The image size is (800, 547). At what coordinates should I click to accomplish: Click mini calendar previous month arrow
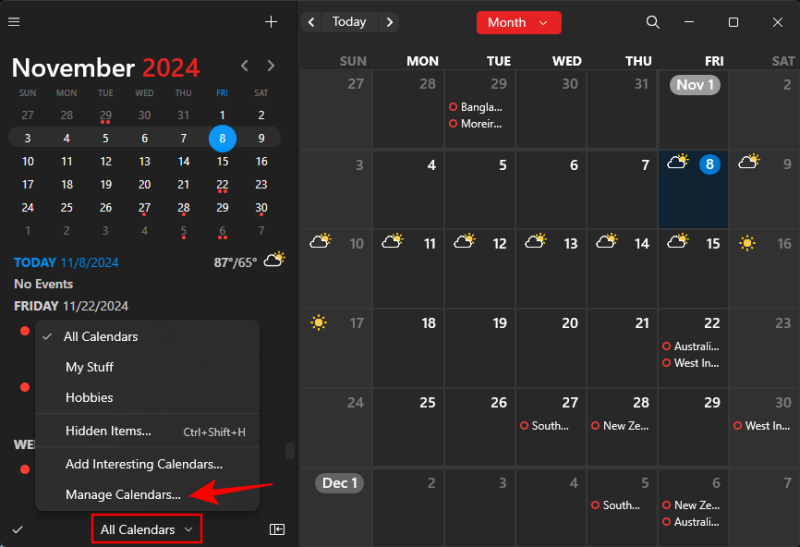pos(245,66)
